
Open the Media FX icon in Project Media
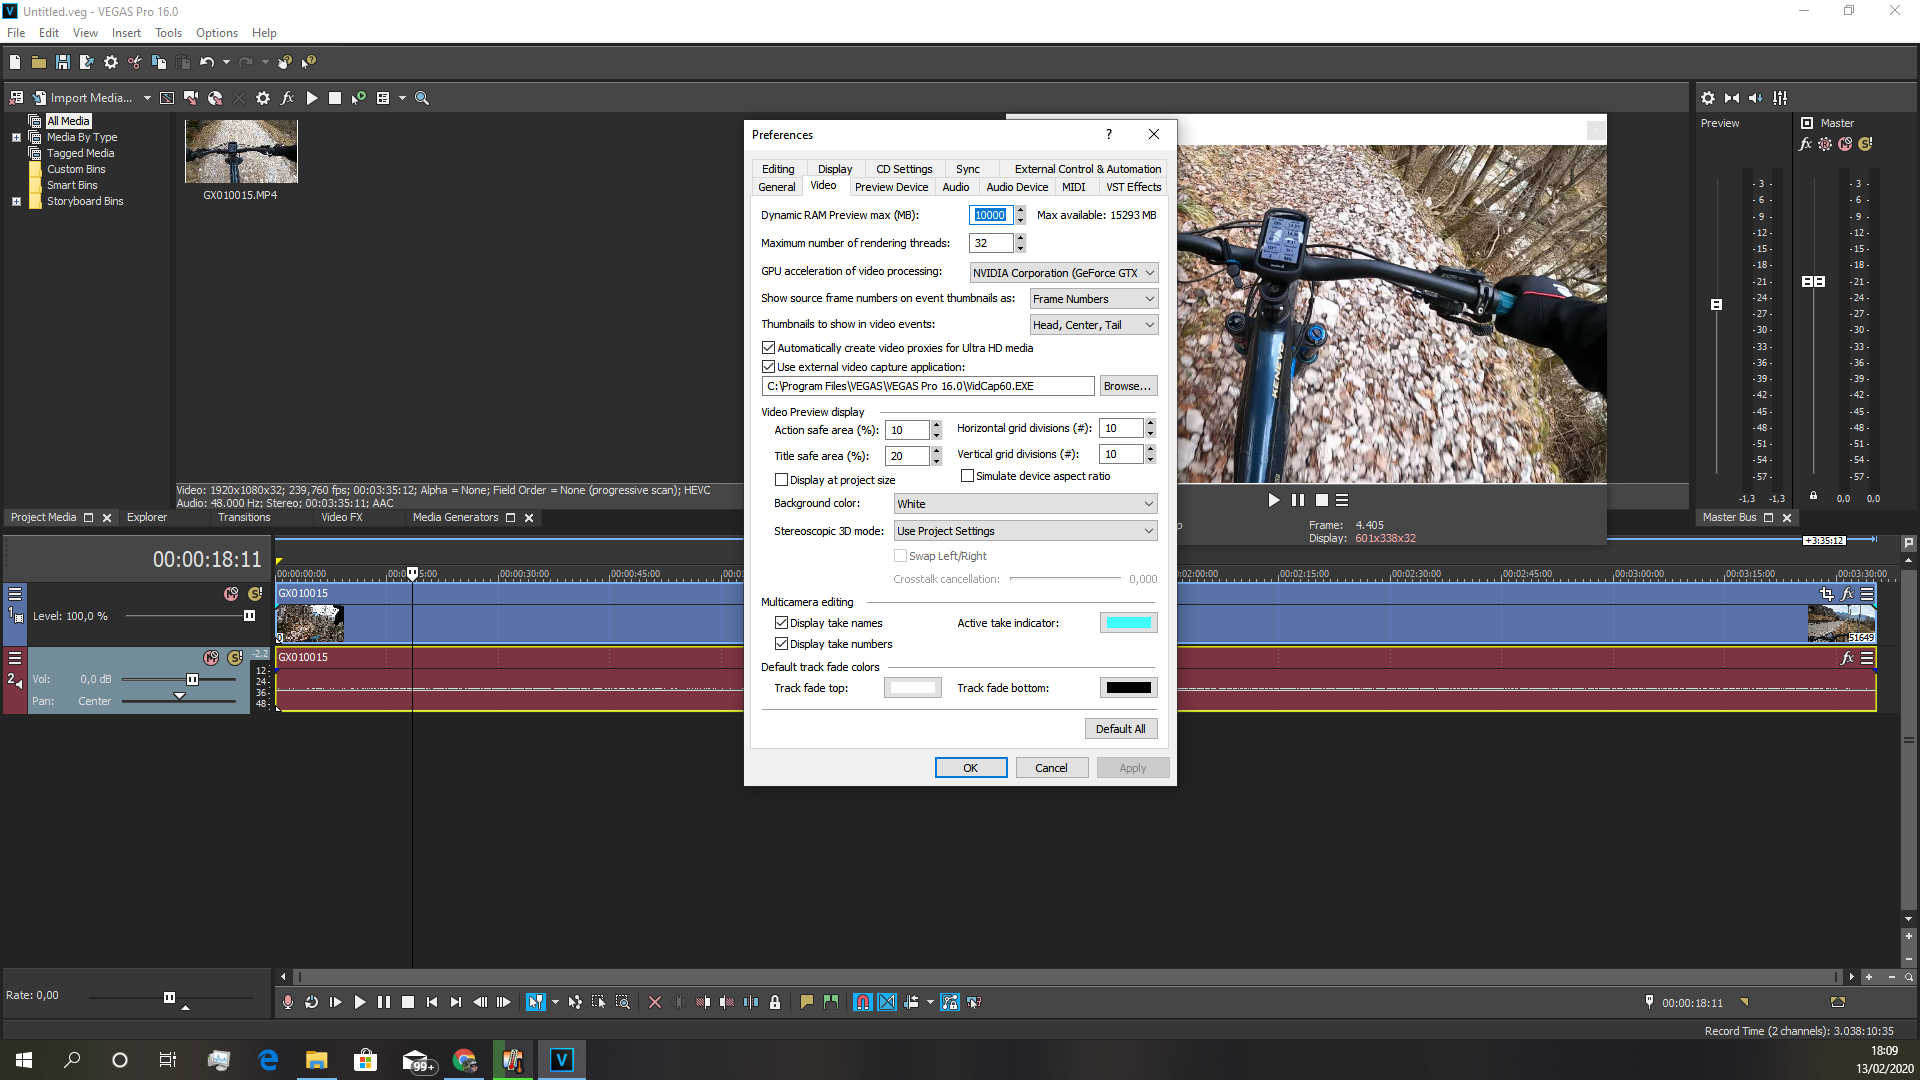pyautogui.click(x=287, y=98)
